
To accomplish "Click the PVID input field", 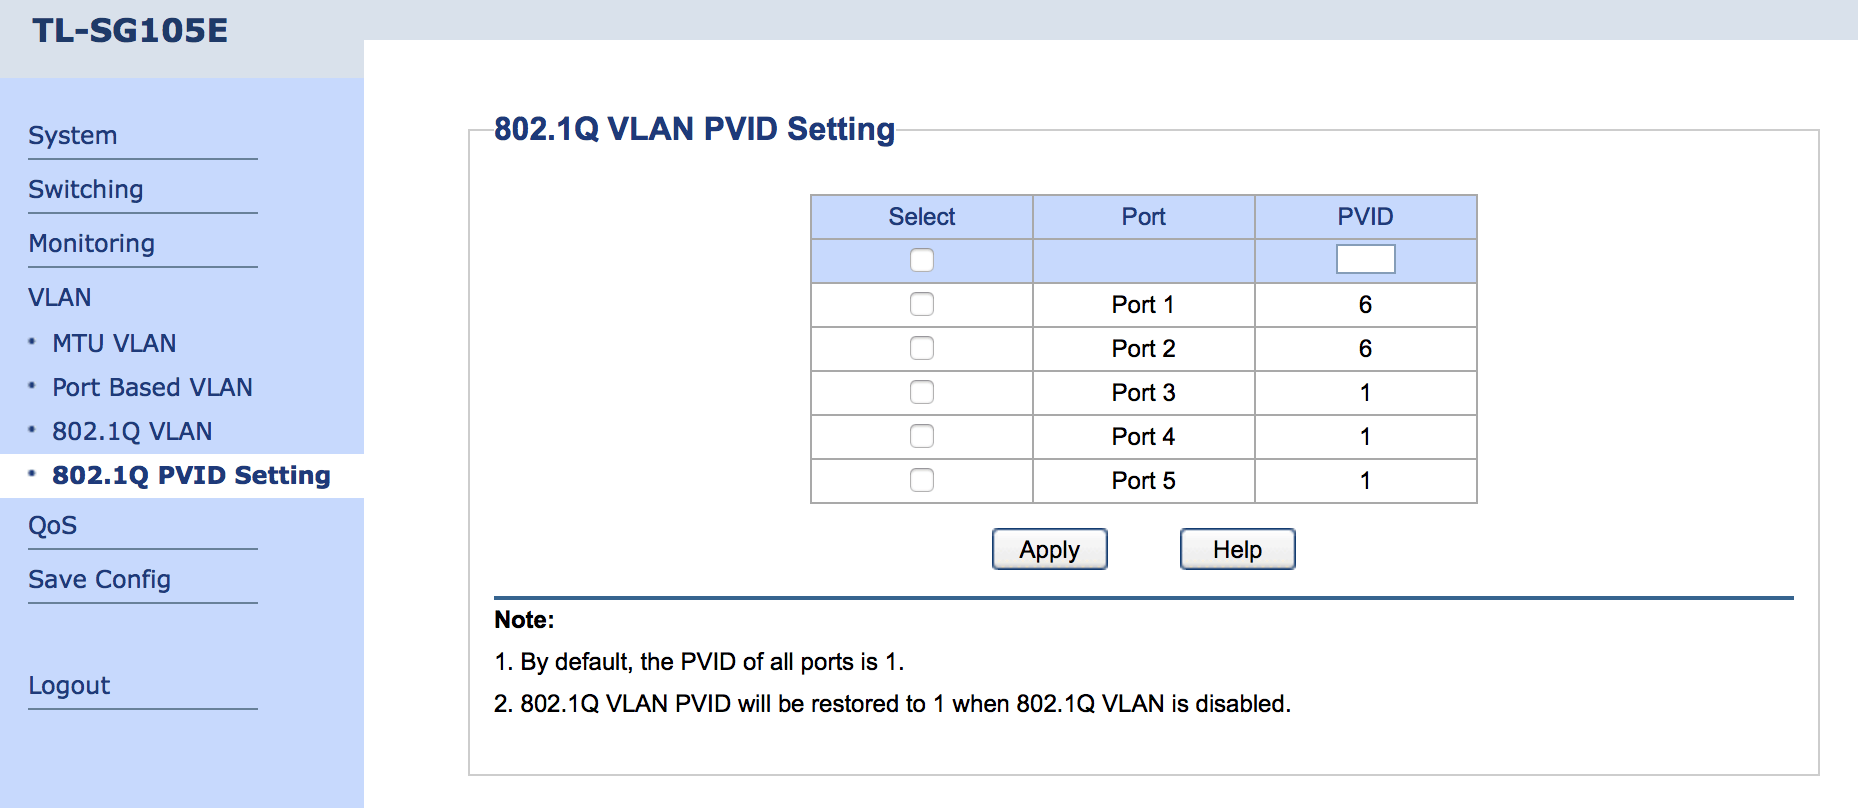I will [x=1365, y=260].
